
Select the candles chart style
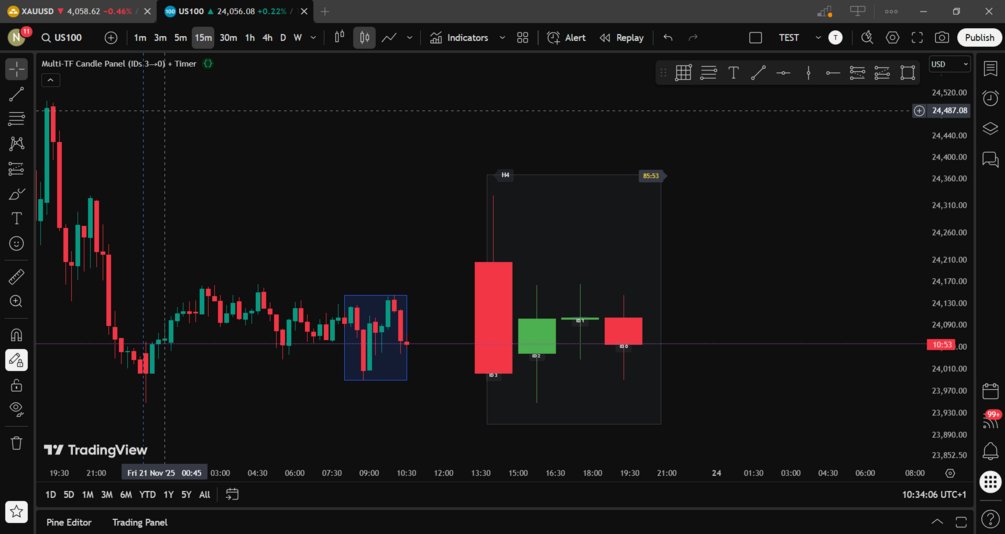click(364, 38)
